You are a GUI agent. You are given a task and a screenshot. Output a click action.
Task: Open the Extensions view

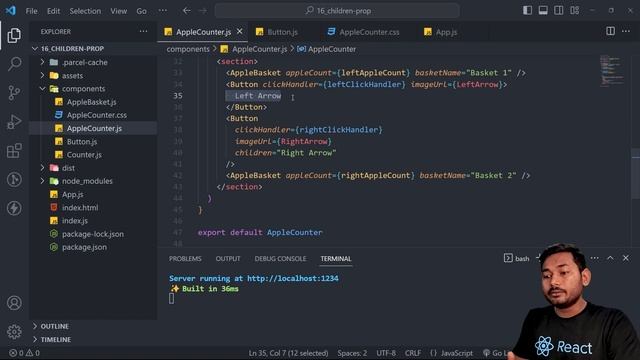pos(14,151)
